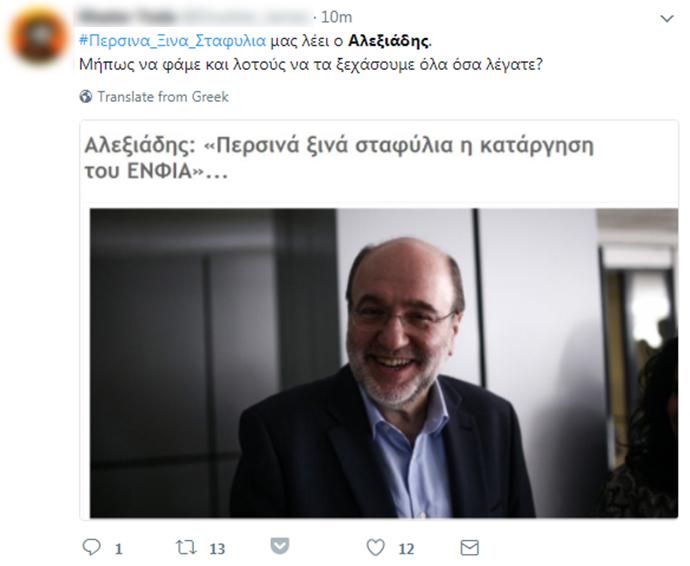View the 13 retweets count

pos(217,548)
